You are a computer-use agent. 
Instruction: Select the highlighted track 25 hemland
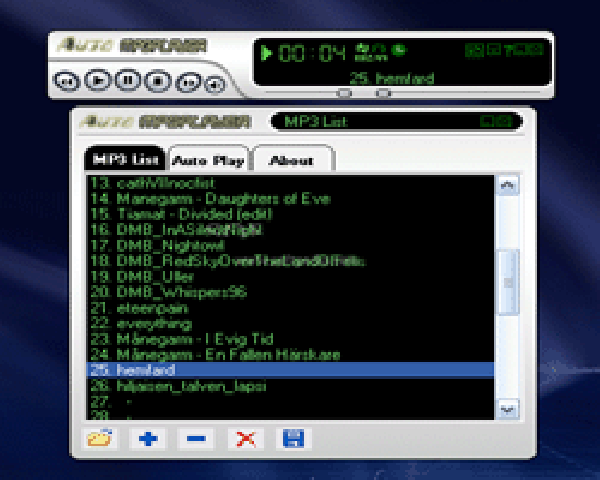coord(291,370)
